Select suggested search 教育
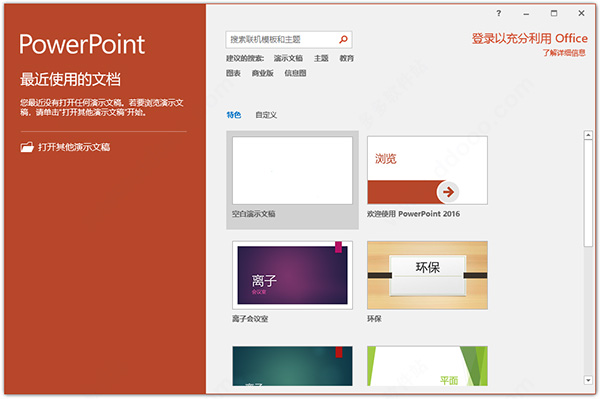The image size is (600, 399). coord(346,58)
